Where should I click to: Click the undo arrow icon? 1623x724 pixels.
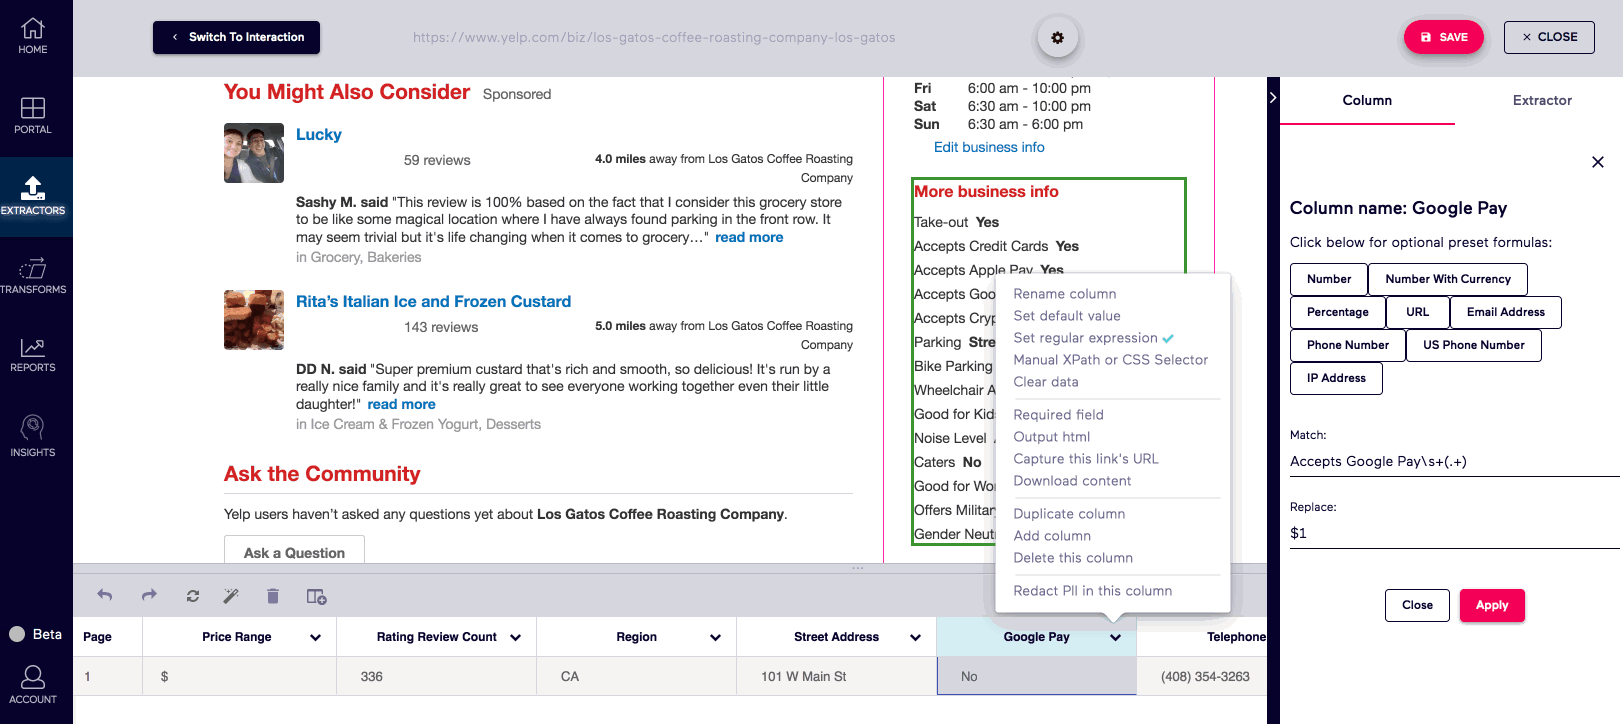click(x=105, y=596)
